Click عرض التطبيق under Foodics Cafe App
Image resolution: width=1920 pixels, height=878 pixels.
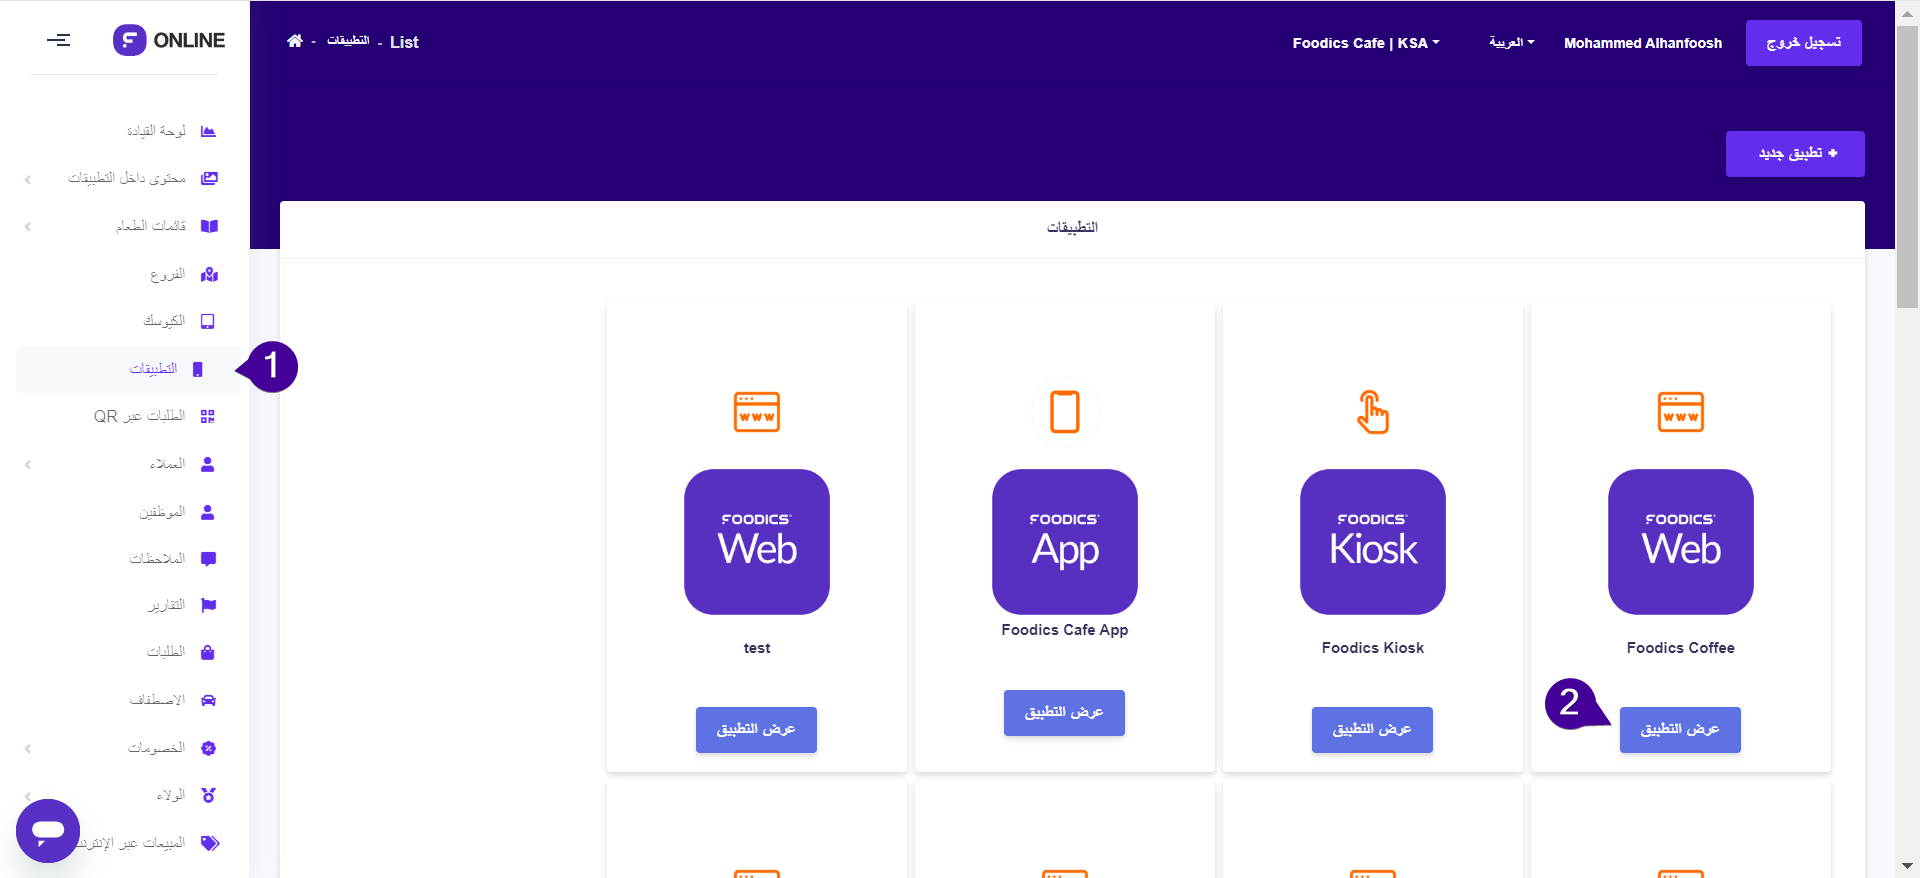[x=1064, y=713]
